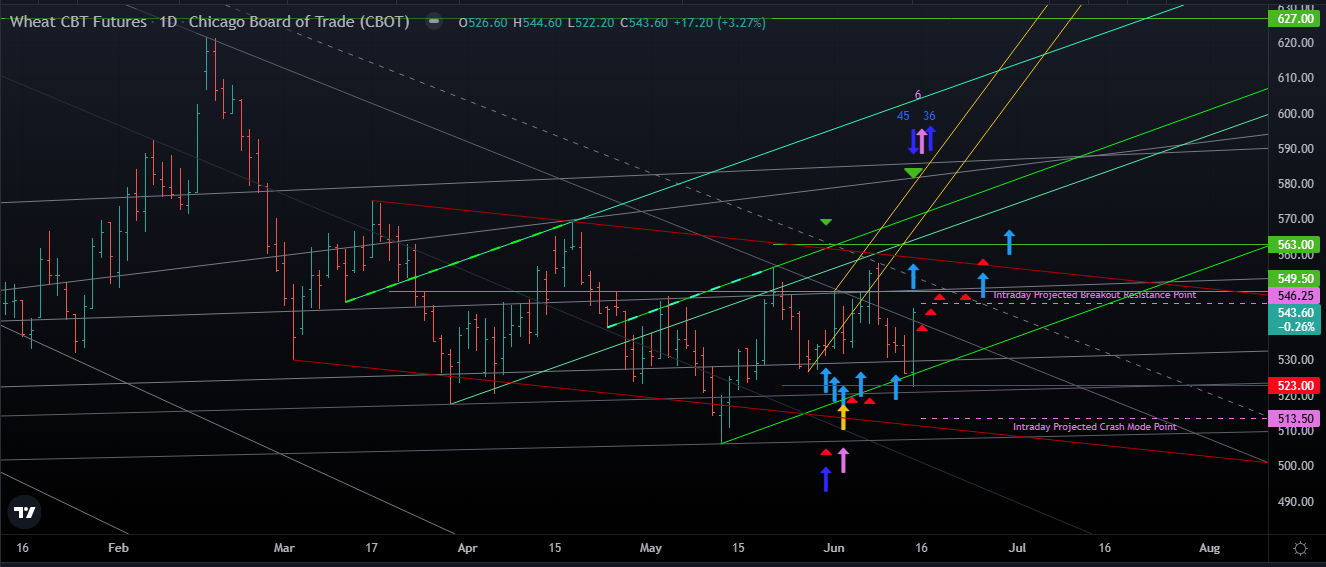Click the number 36 chart label
1326x567 pixels.
(929, 116)
